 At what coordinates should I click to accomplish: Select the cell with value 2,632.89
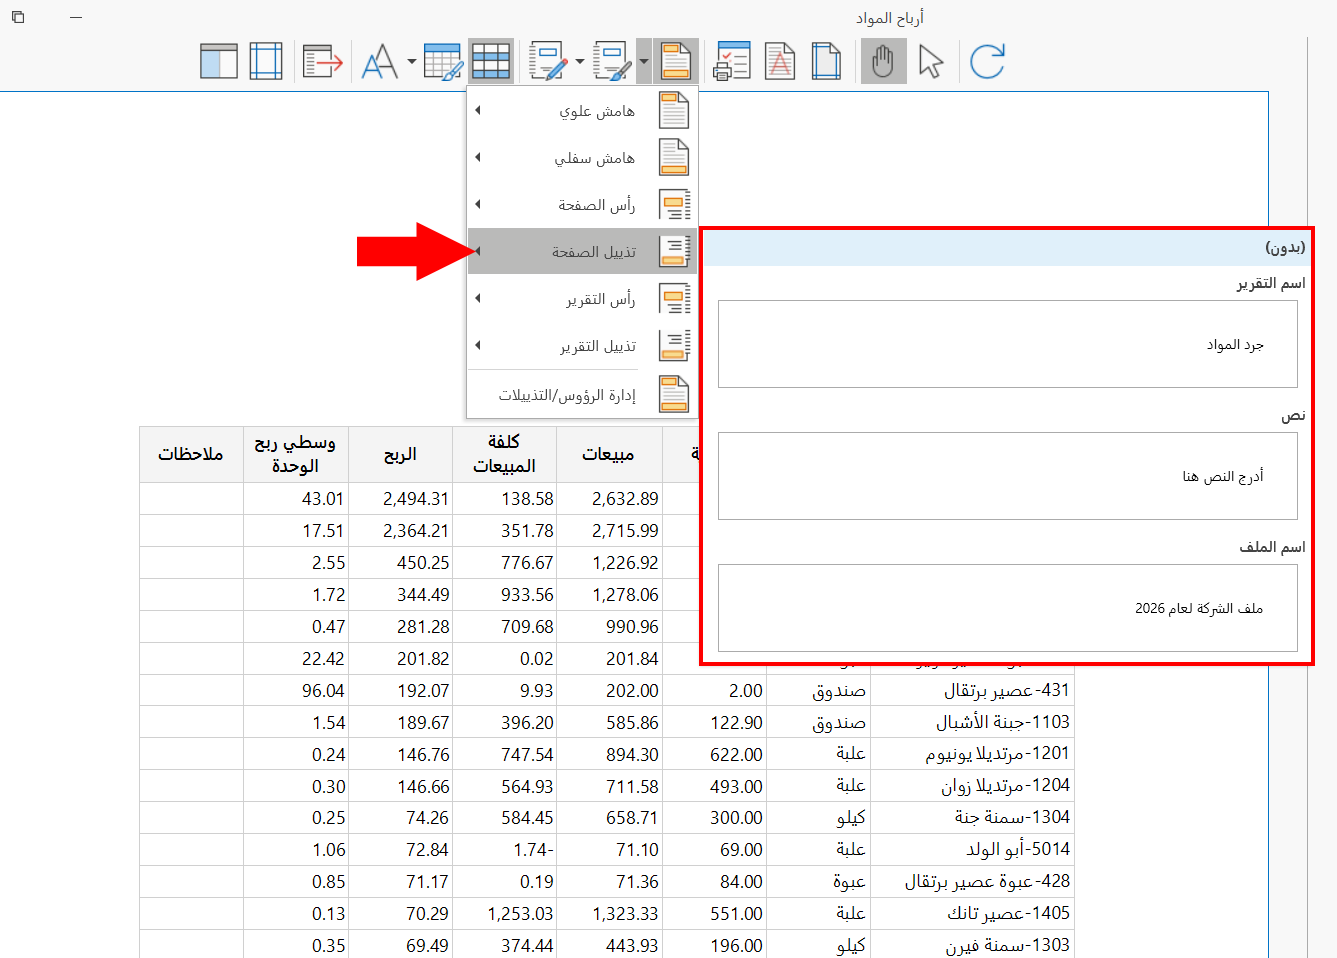609,498
